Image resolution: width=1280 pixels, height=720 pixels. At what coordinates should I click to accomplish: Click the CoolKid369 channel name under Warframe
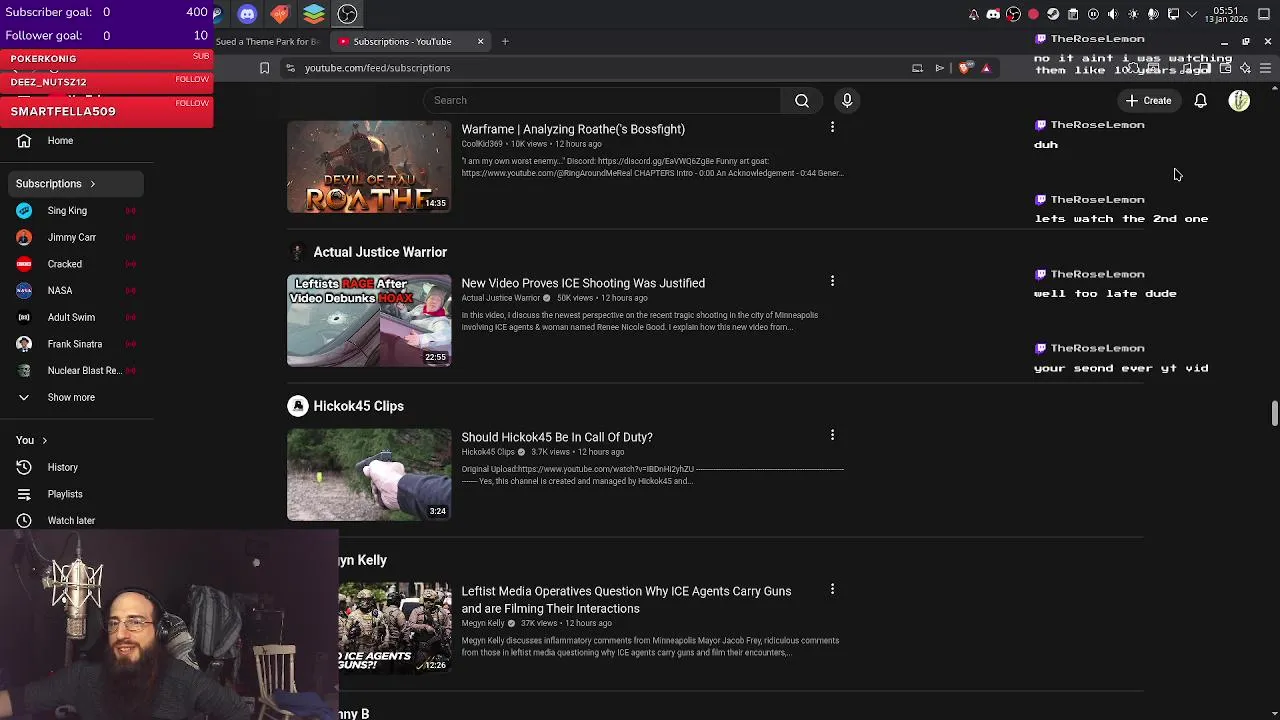point(482,144)
